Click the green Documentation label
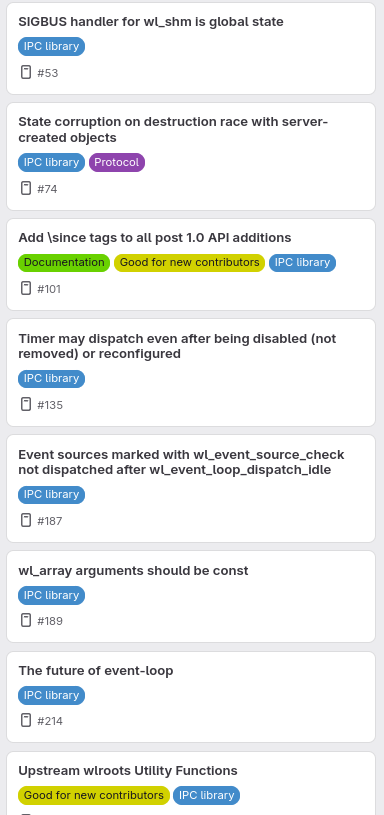This screenshot has width=384, height=815. tap(64, 262)
